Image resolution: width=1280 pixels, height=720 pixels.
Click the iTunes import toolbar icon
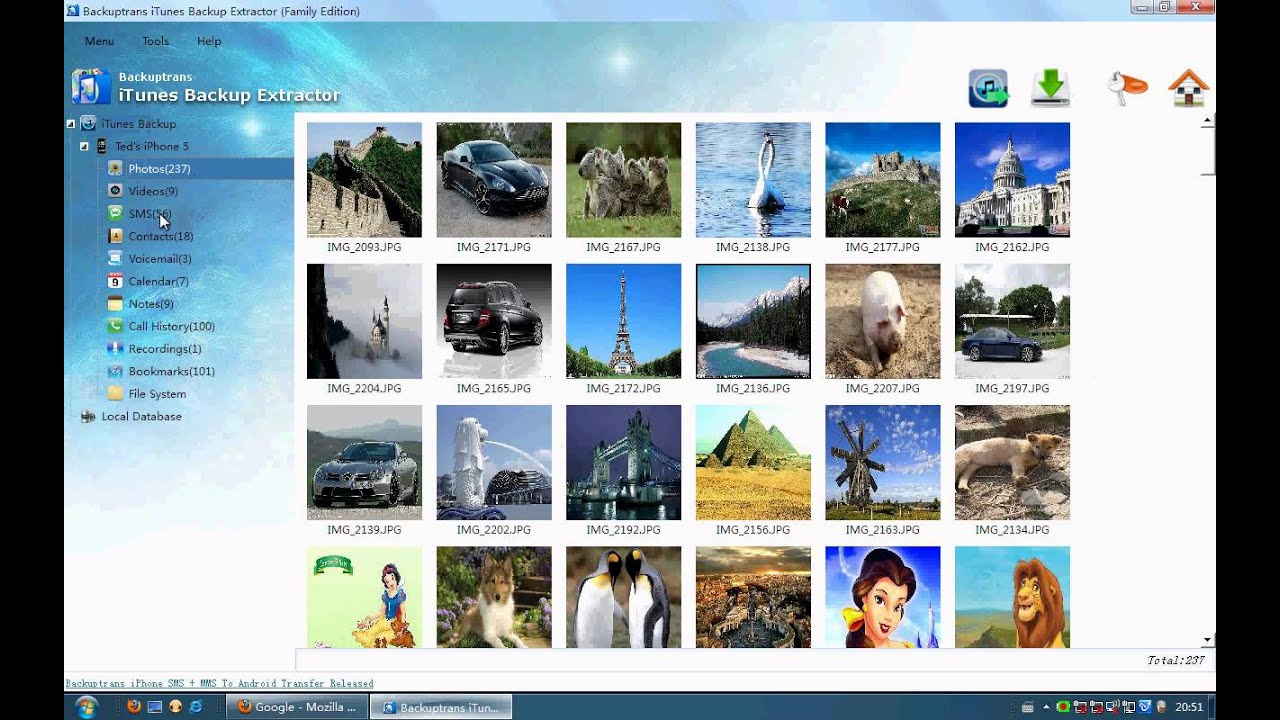(988, 88)
